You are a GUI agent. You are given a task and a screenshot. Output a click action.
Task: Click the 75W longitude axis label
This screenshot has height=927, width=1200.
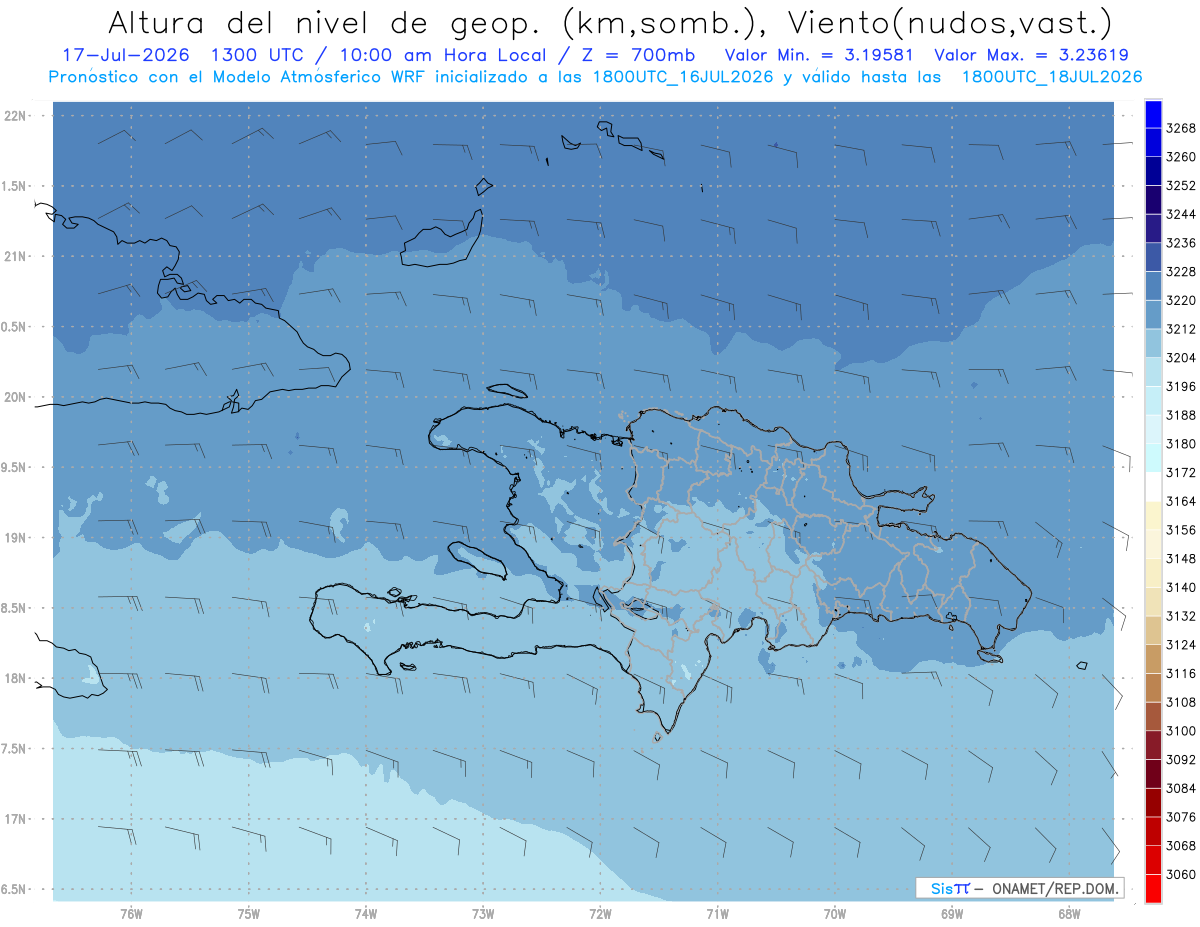(x=248, y=914)
